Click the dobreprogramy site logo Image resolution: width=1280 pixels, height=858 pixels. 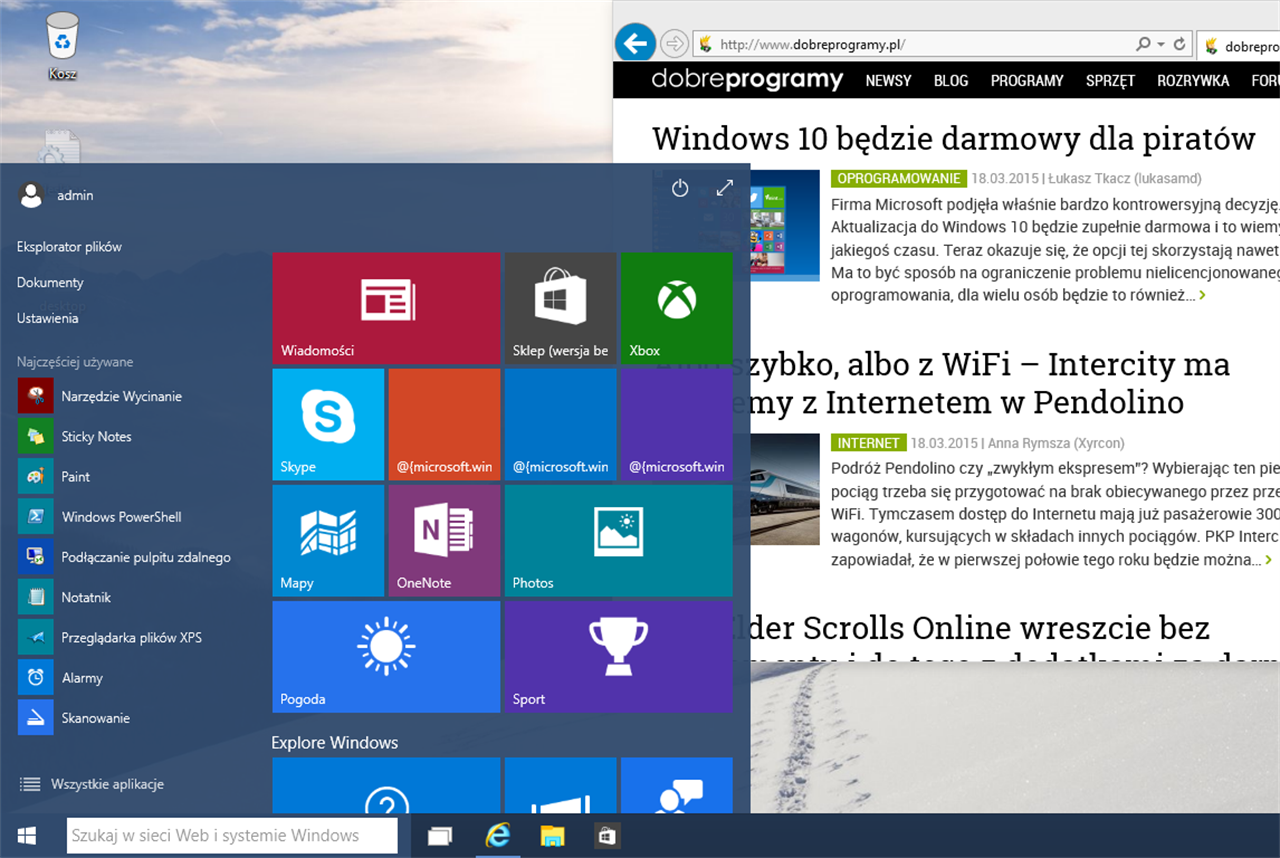[747, 80]
